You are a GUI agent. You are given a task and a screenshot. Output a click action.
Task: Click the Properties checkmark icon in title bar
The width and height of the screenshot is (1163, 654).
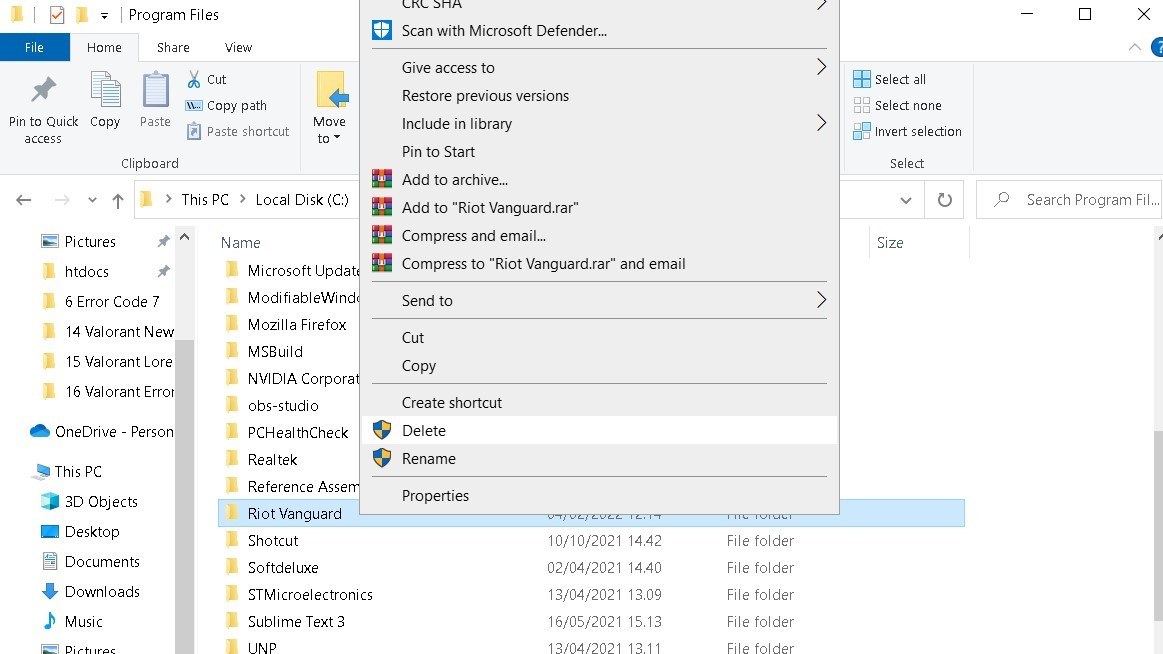coord(56,15)
